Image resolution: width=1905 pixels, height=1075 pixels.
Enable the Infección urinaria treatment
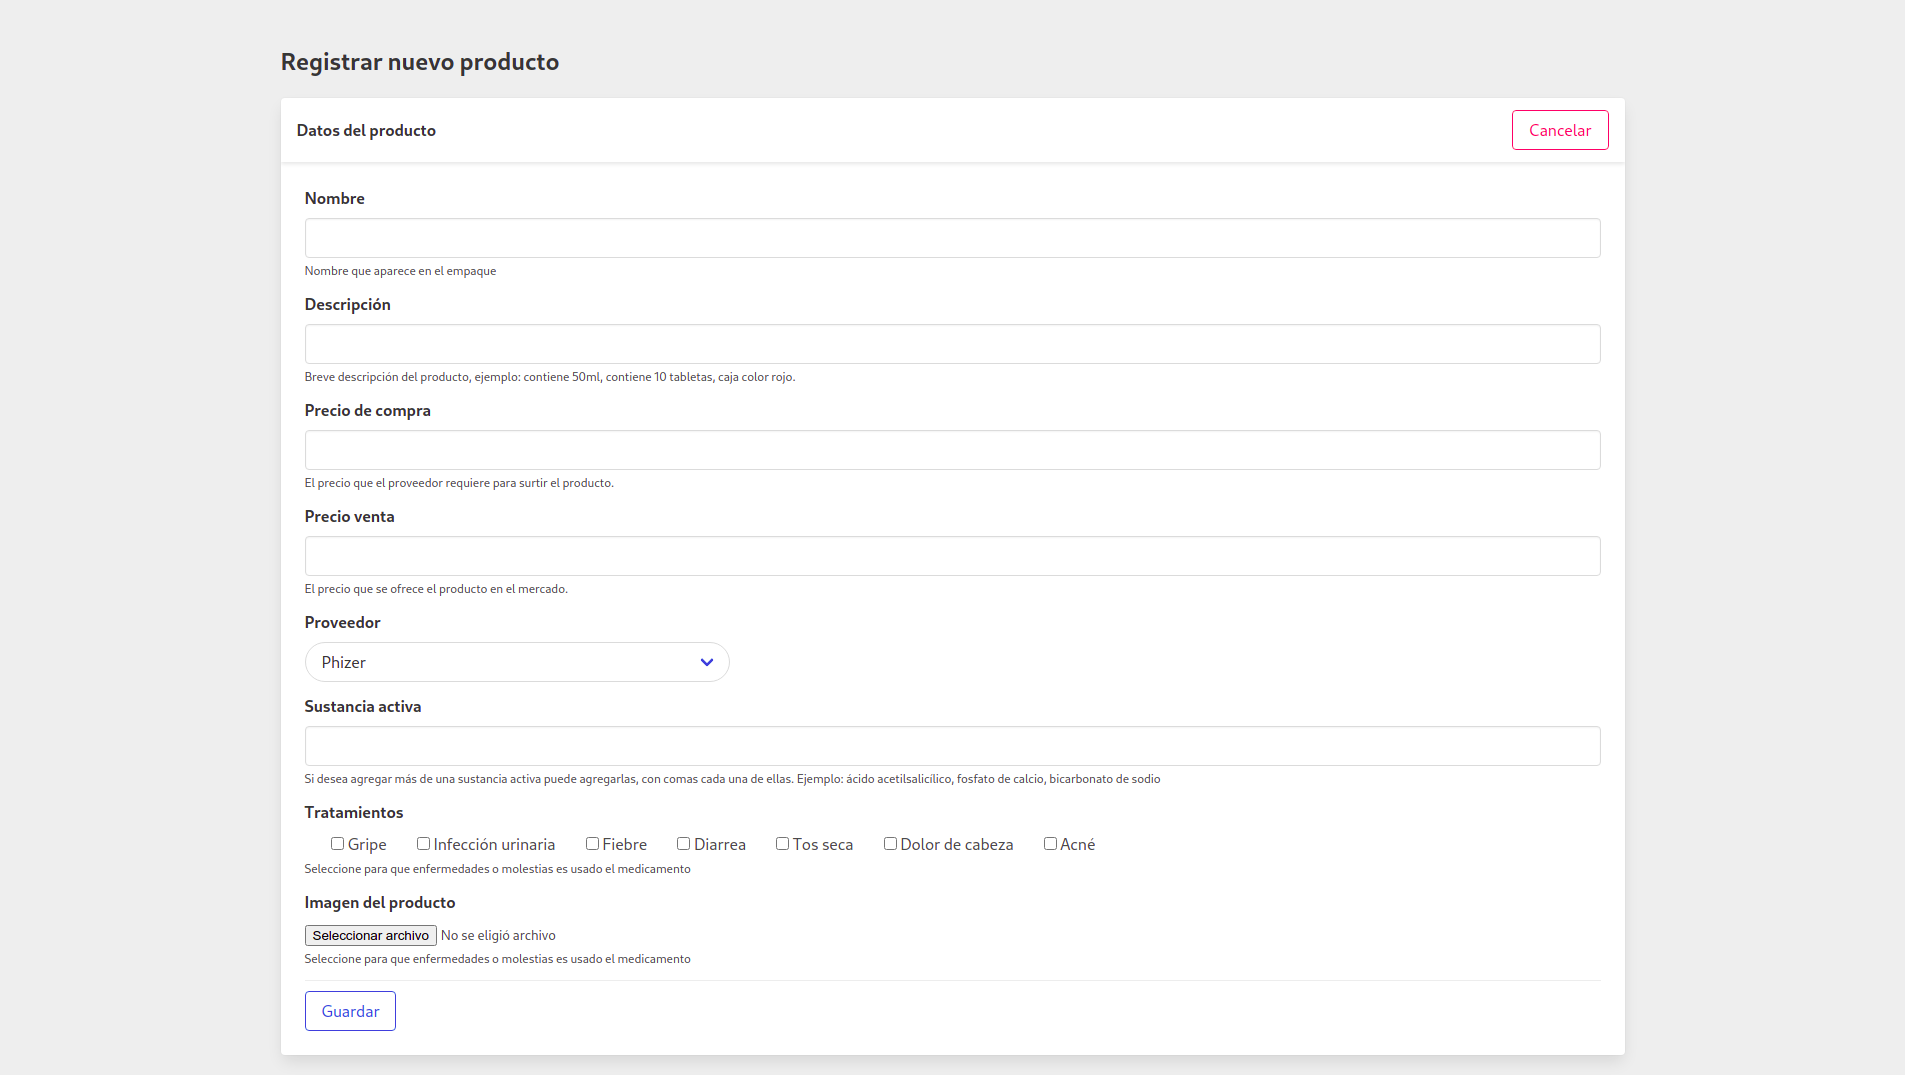point(423,844)
